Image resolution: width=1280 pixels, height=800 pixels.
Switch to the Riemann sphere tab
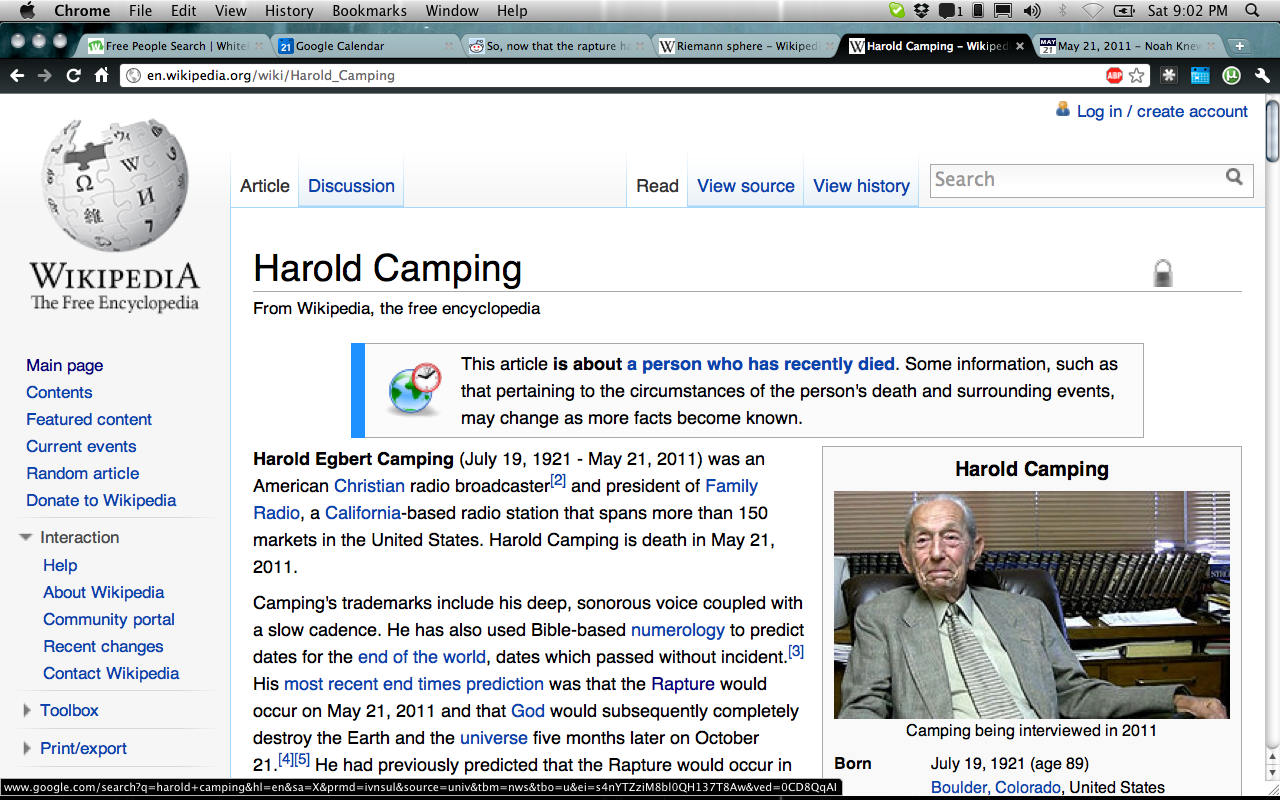click(746, 46)
